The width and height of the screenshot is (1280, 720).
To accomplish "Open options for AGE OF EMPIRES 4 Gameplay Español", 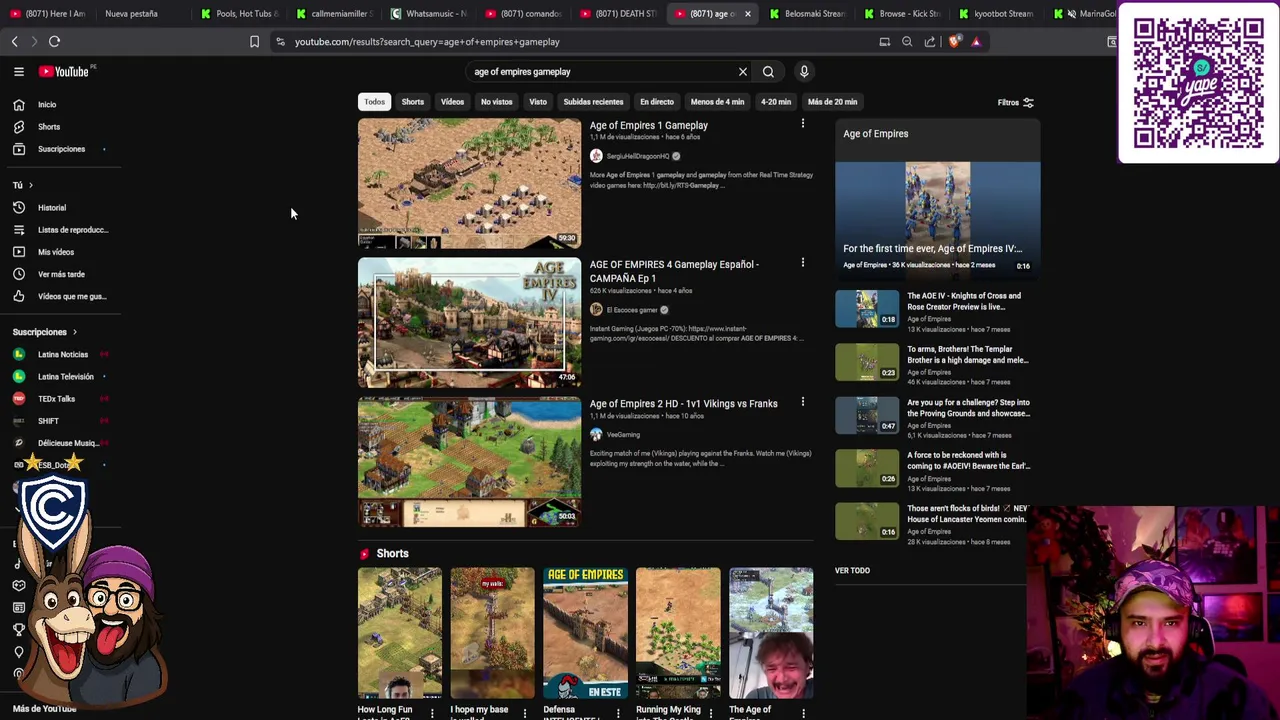I will click(802, 263).
